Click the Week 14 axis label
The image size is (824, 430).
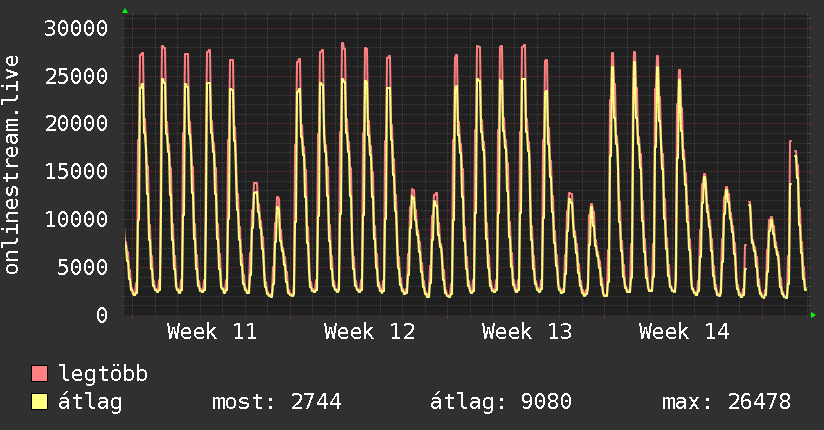tap(685, 331)
